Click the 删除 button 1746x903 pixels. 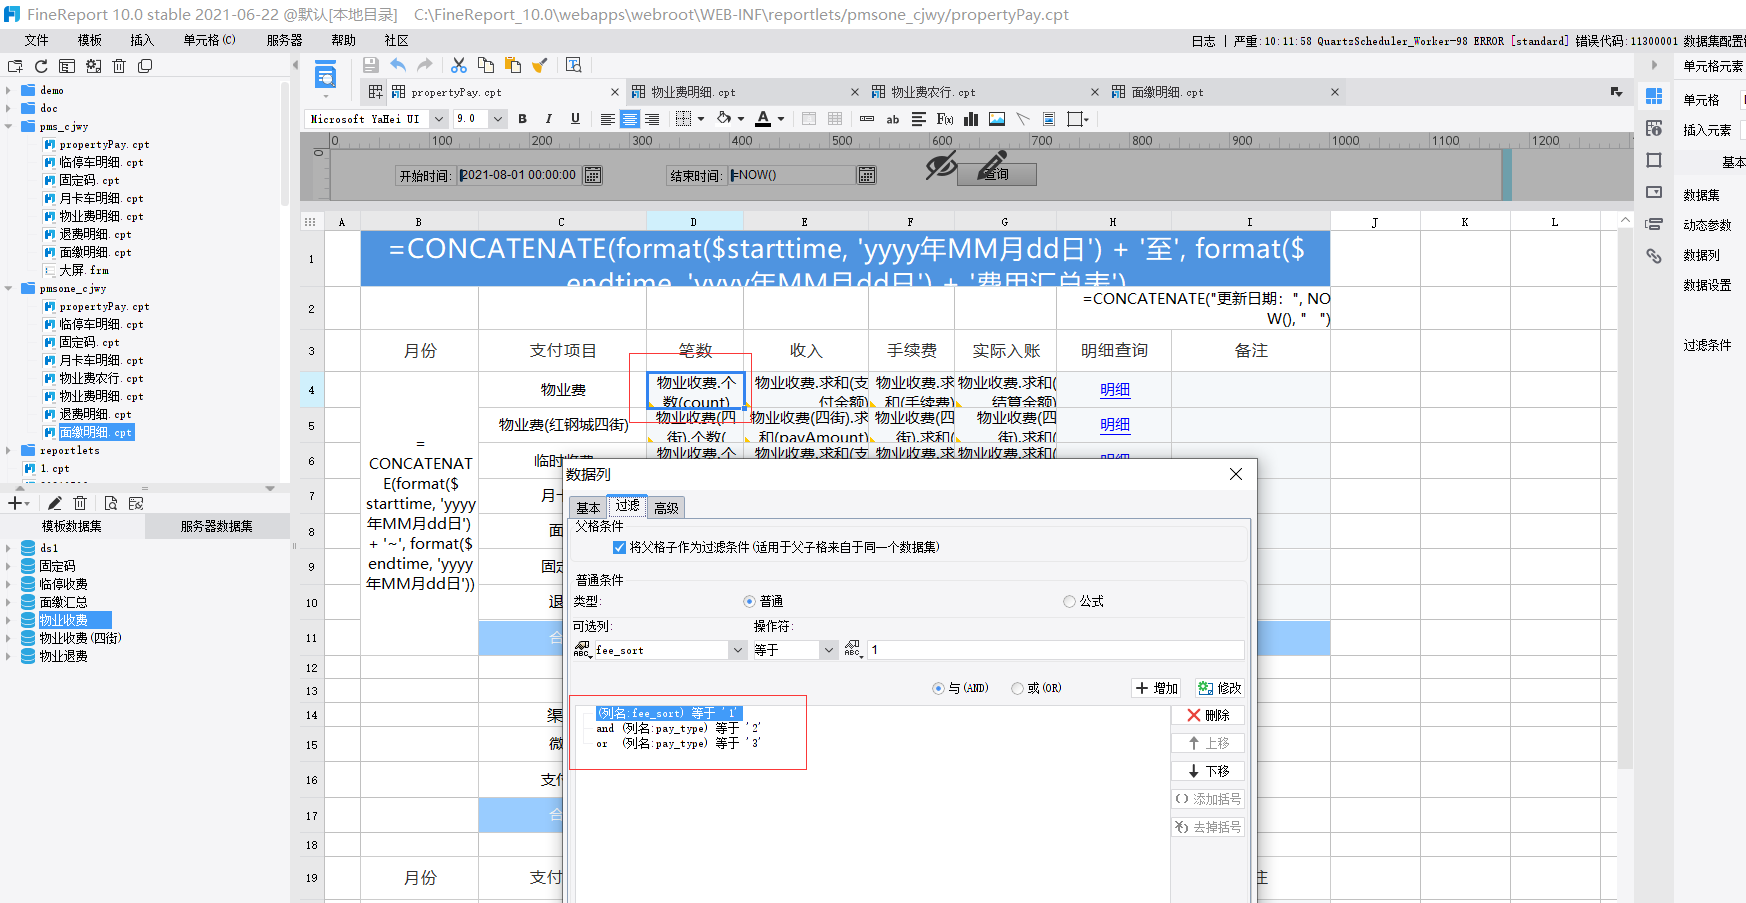tap(1208, 715)
